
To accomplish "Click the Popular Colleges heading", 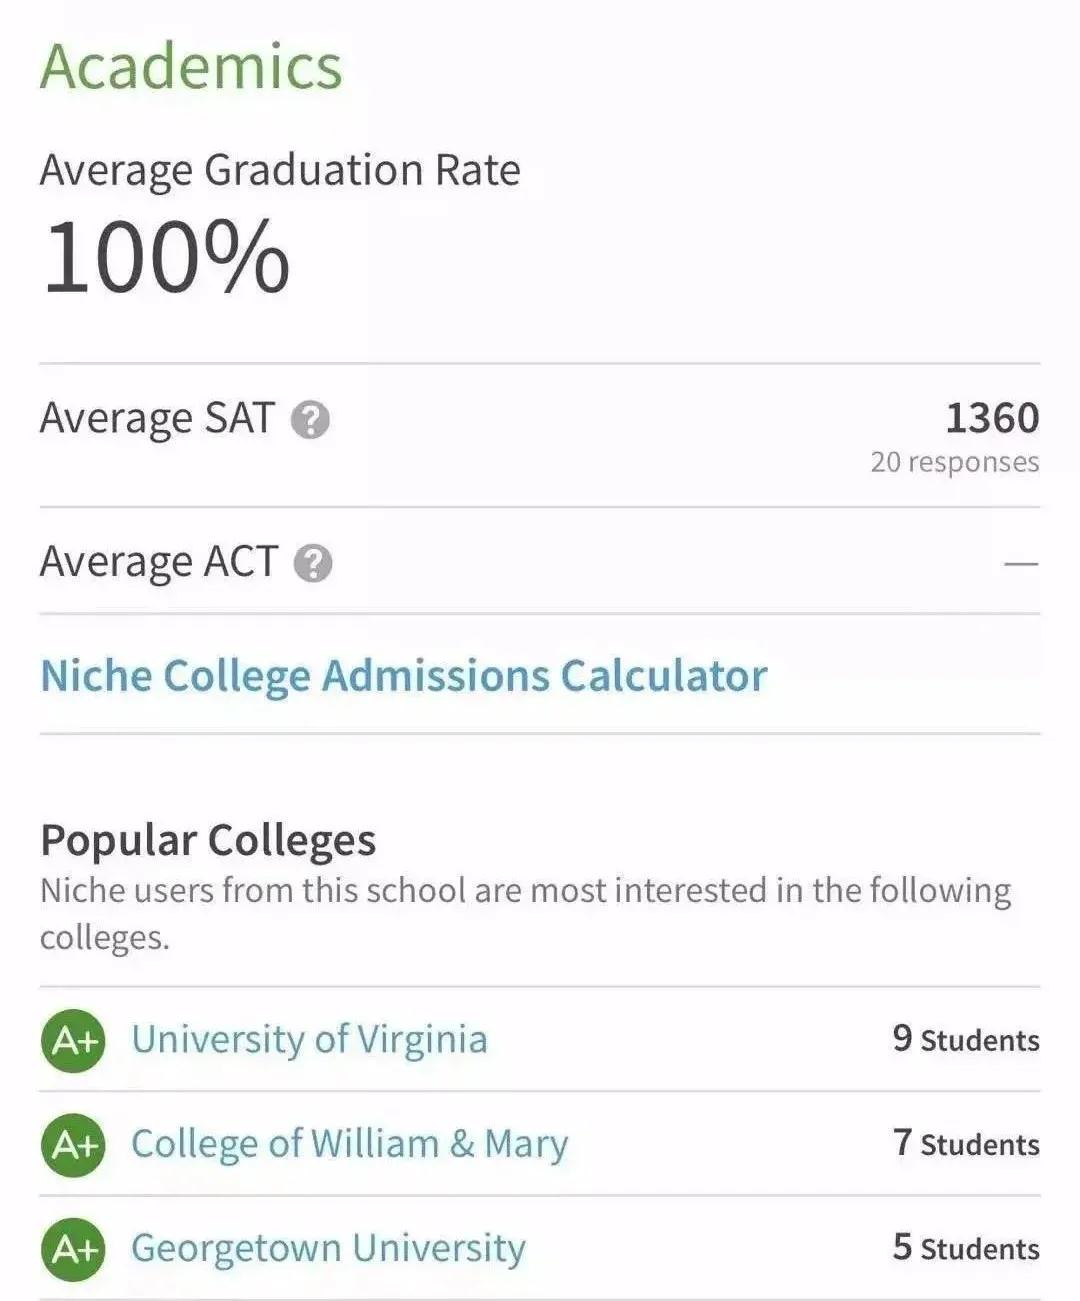I will click(x=208, y=841).
